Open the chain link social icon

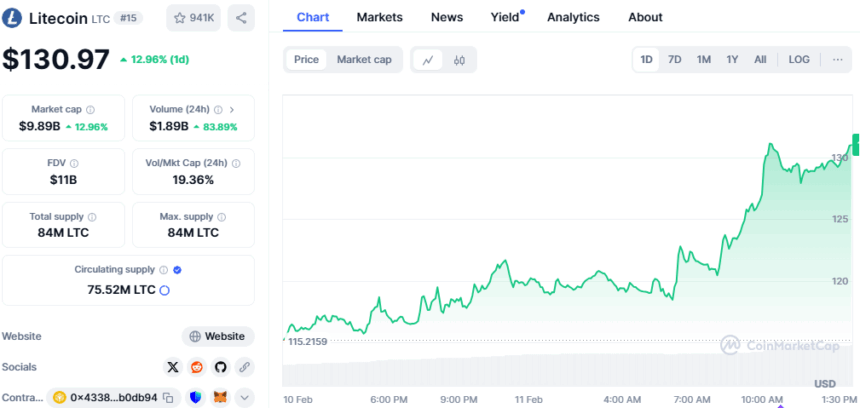click(x=245, y=367)
